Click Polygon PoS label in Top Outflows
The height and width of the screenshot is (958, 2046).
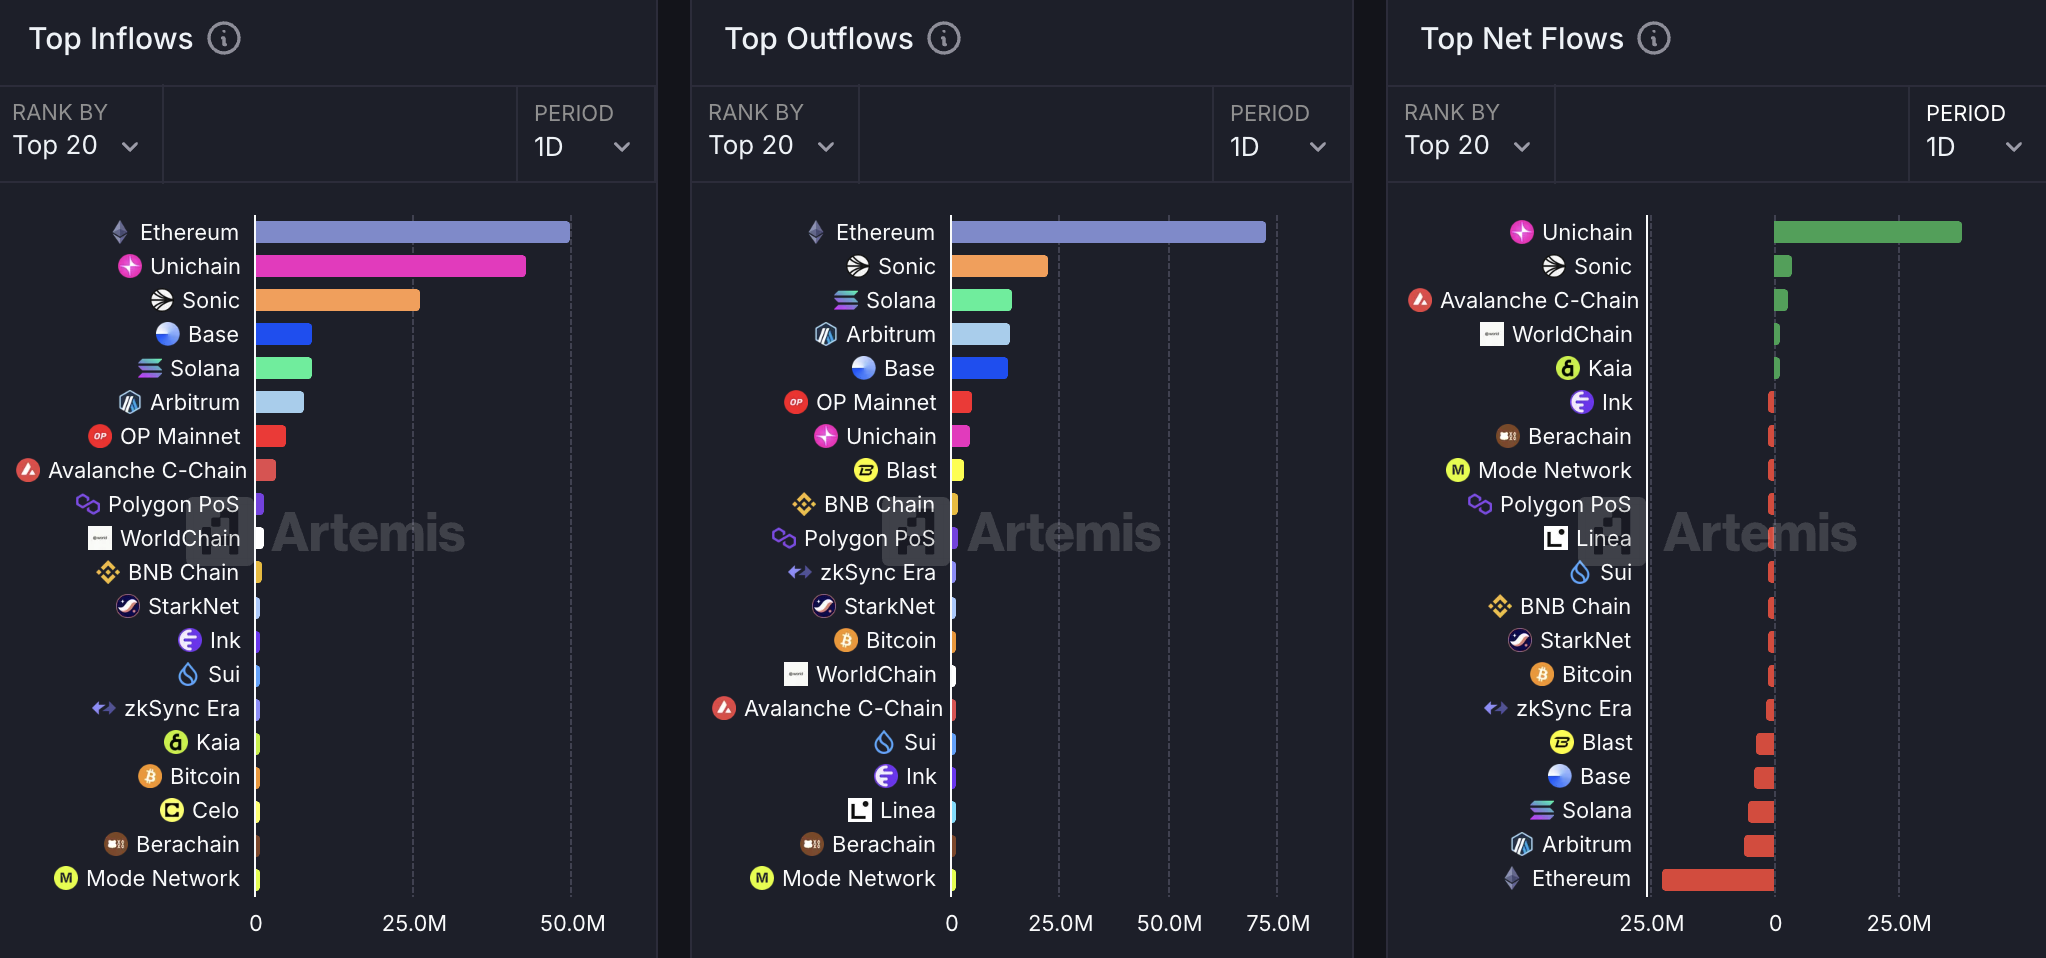tap(870, 538)
